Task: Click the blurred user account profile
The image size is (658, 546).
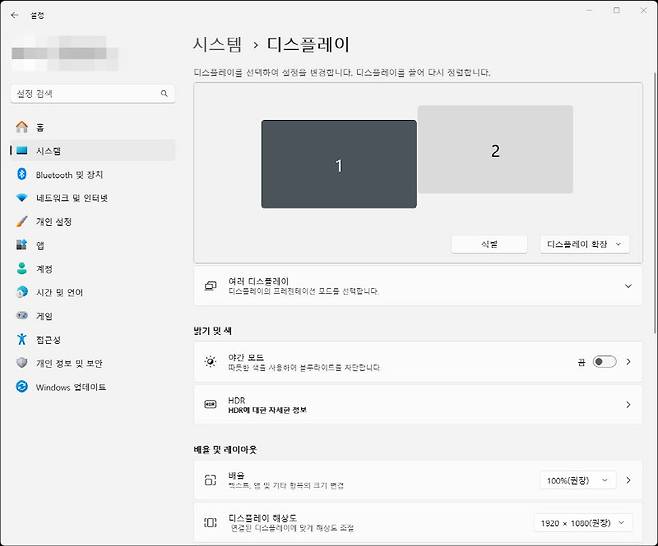Action: [65, 53]
